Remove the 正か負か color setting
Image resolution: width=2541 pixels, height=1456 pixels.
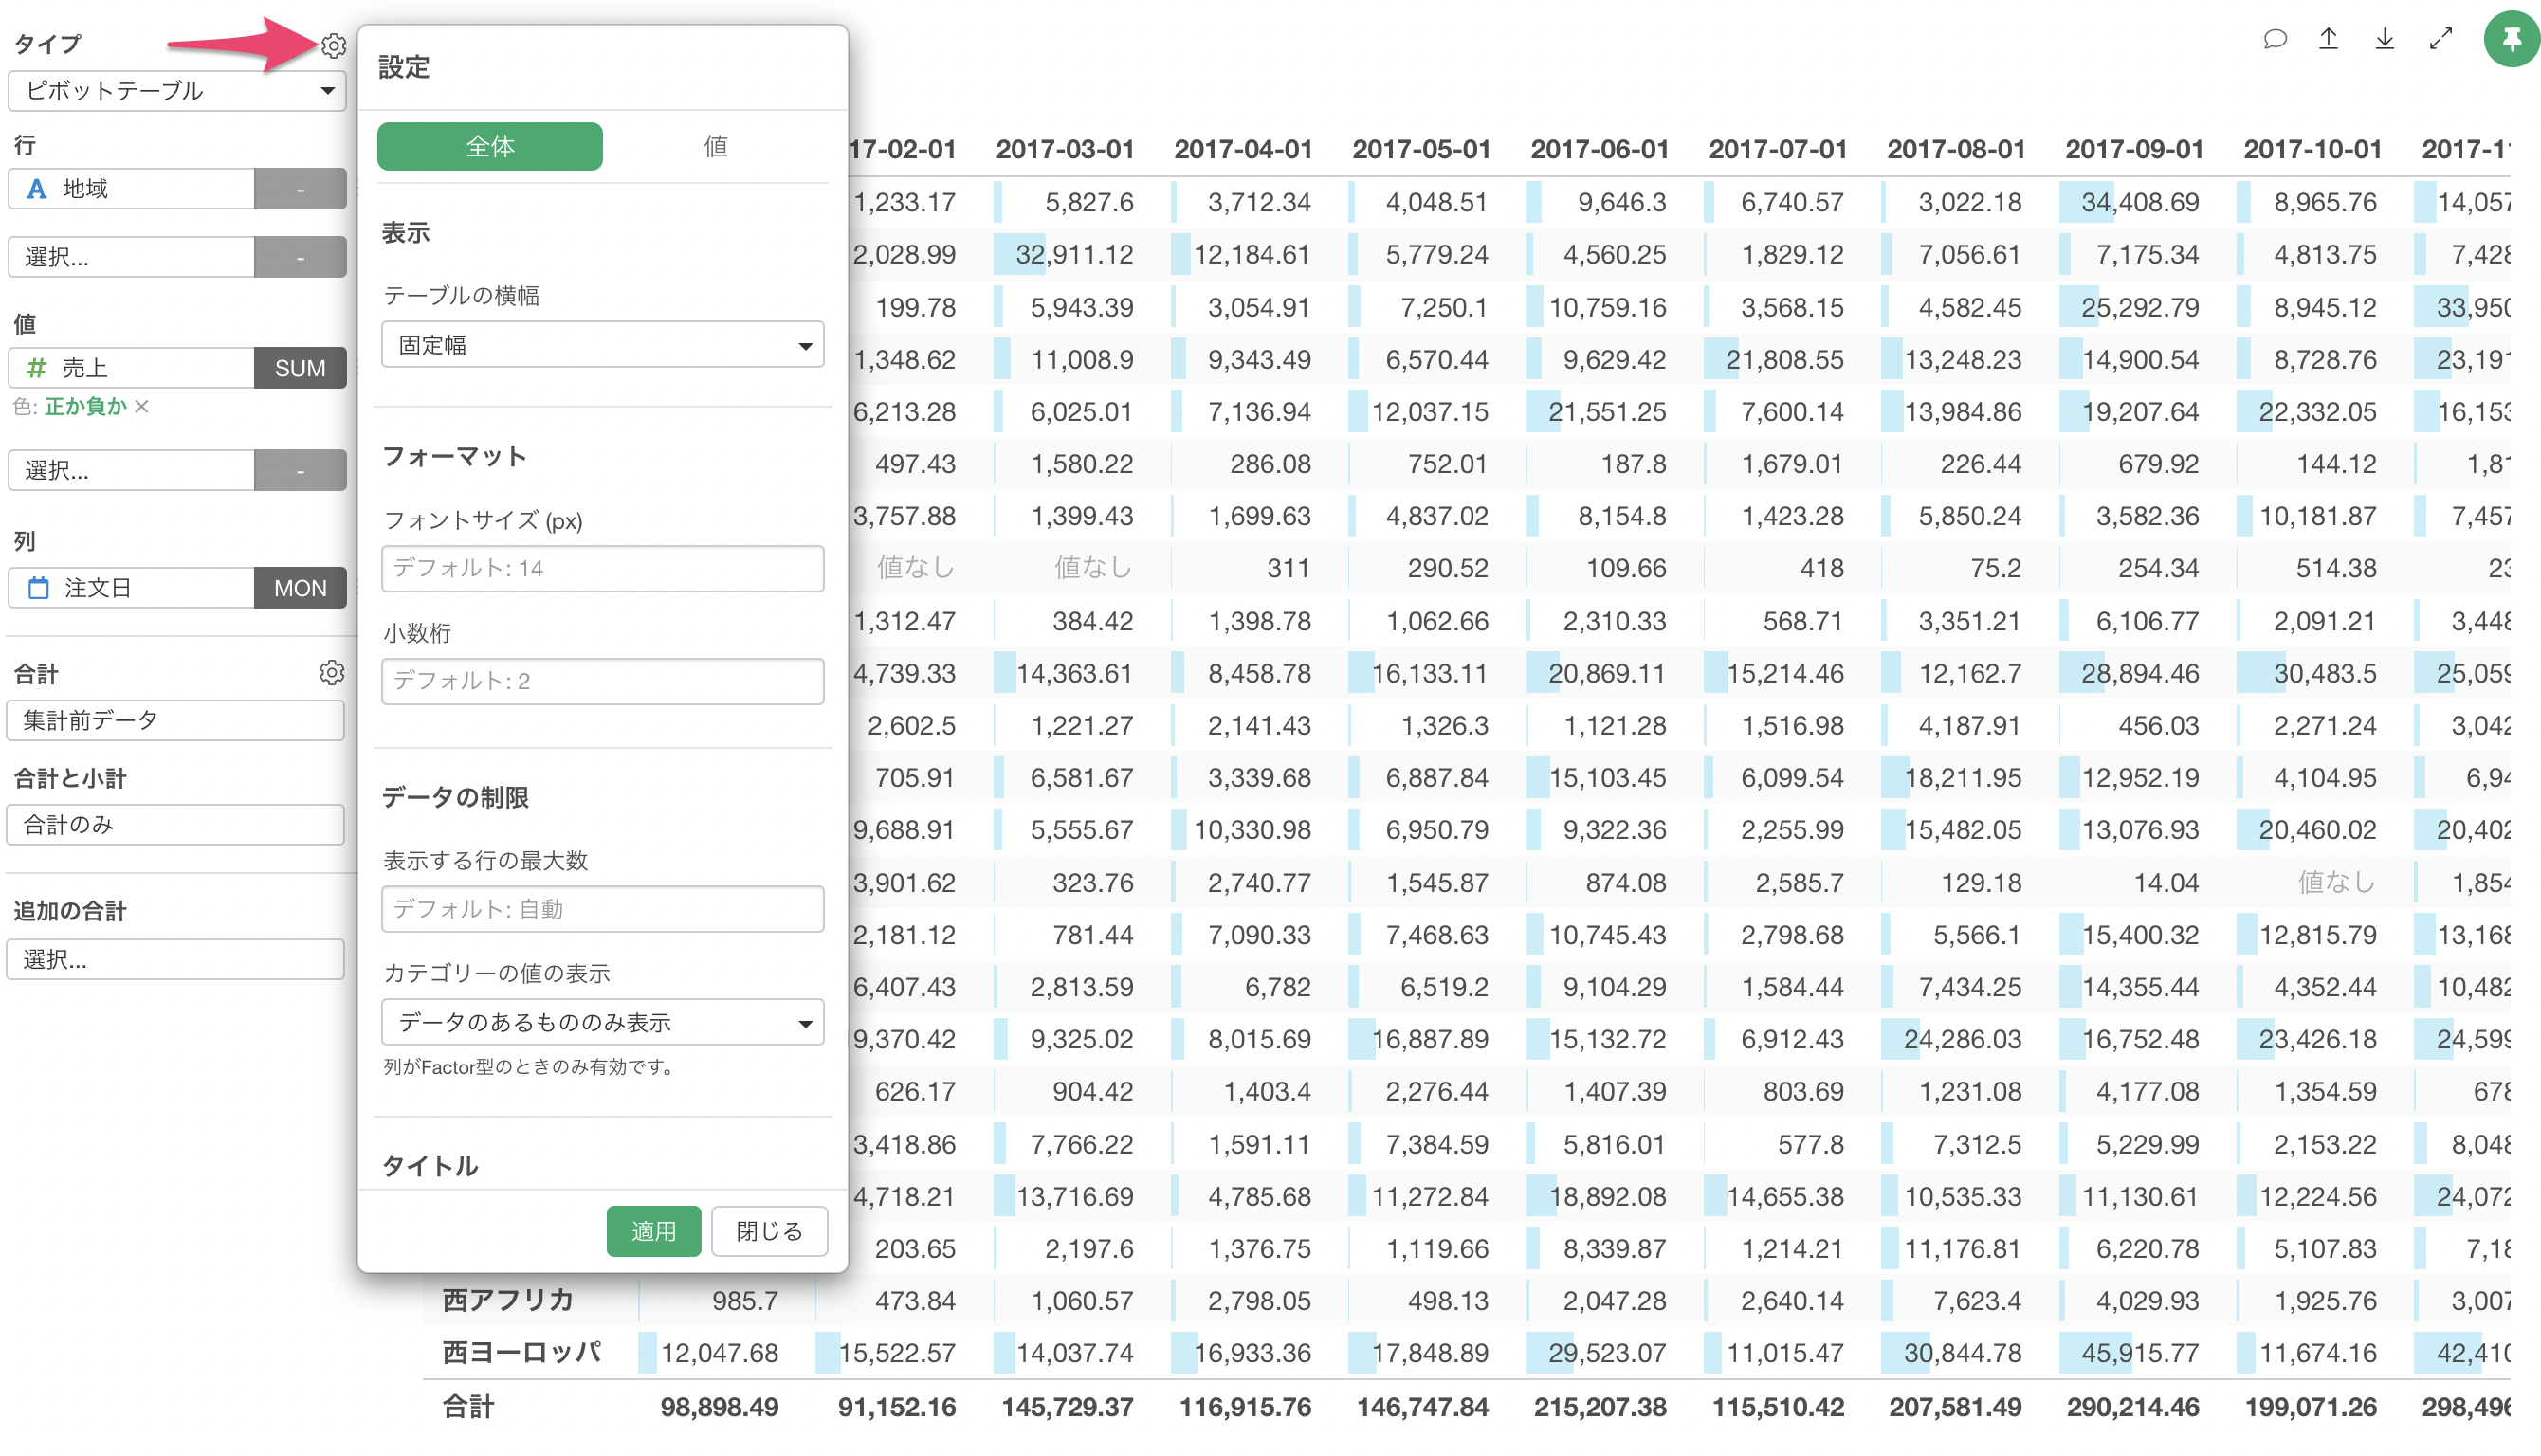pos(142,407)
